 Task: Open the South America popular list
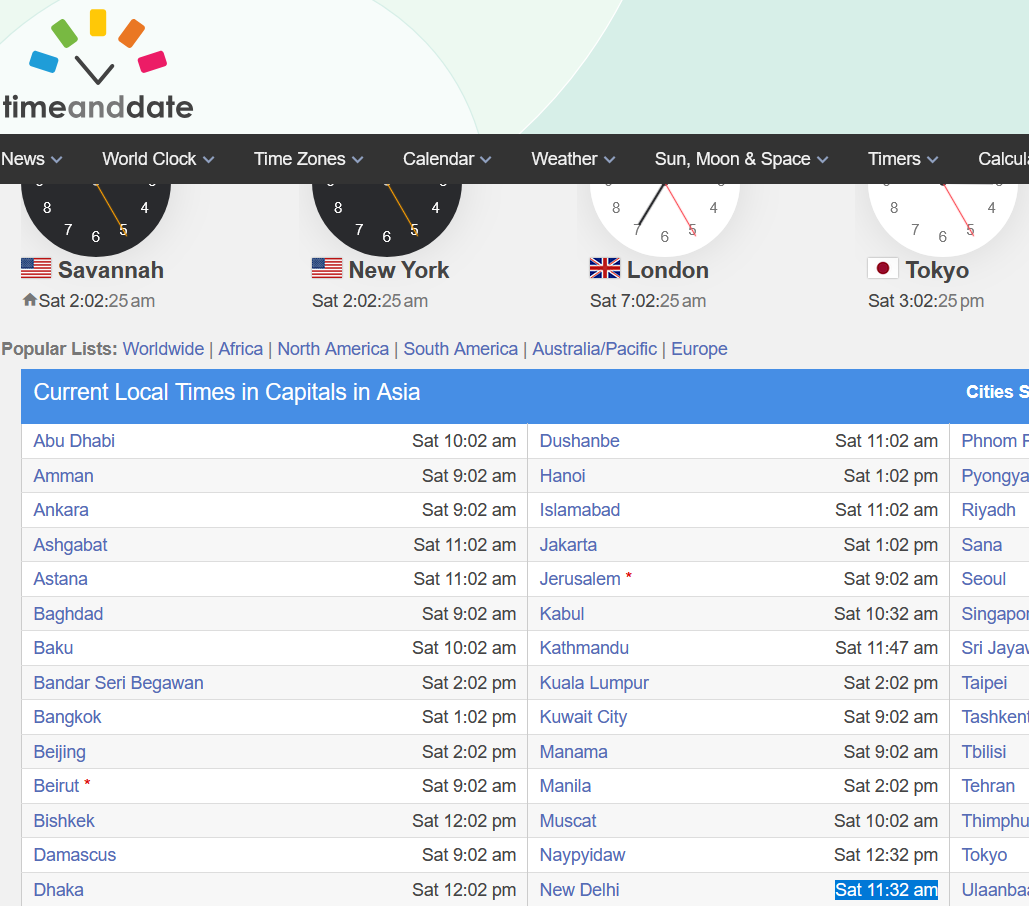click(460, 348)
